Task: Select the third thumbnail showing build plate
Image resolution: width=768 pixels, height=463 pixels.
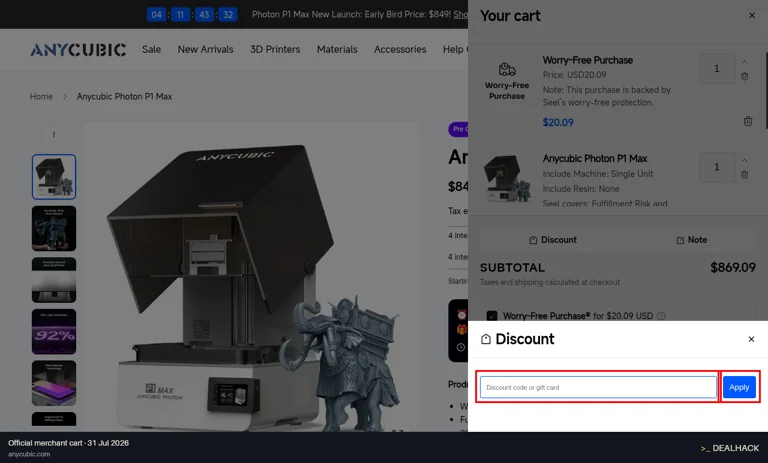Action: pyautogui.click(x=54, y=280)
